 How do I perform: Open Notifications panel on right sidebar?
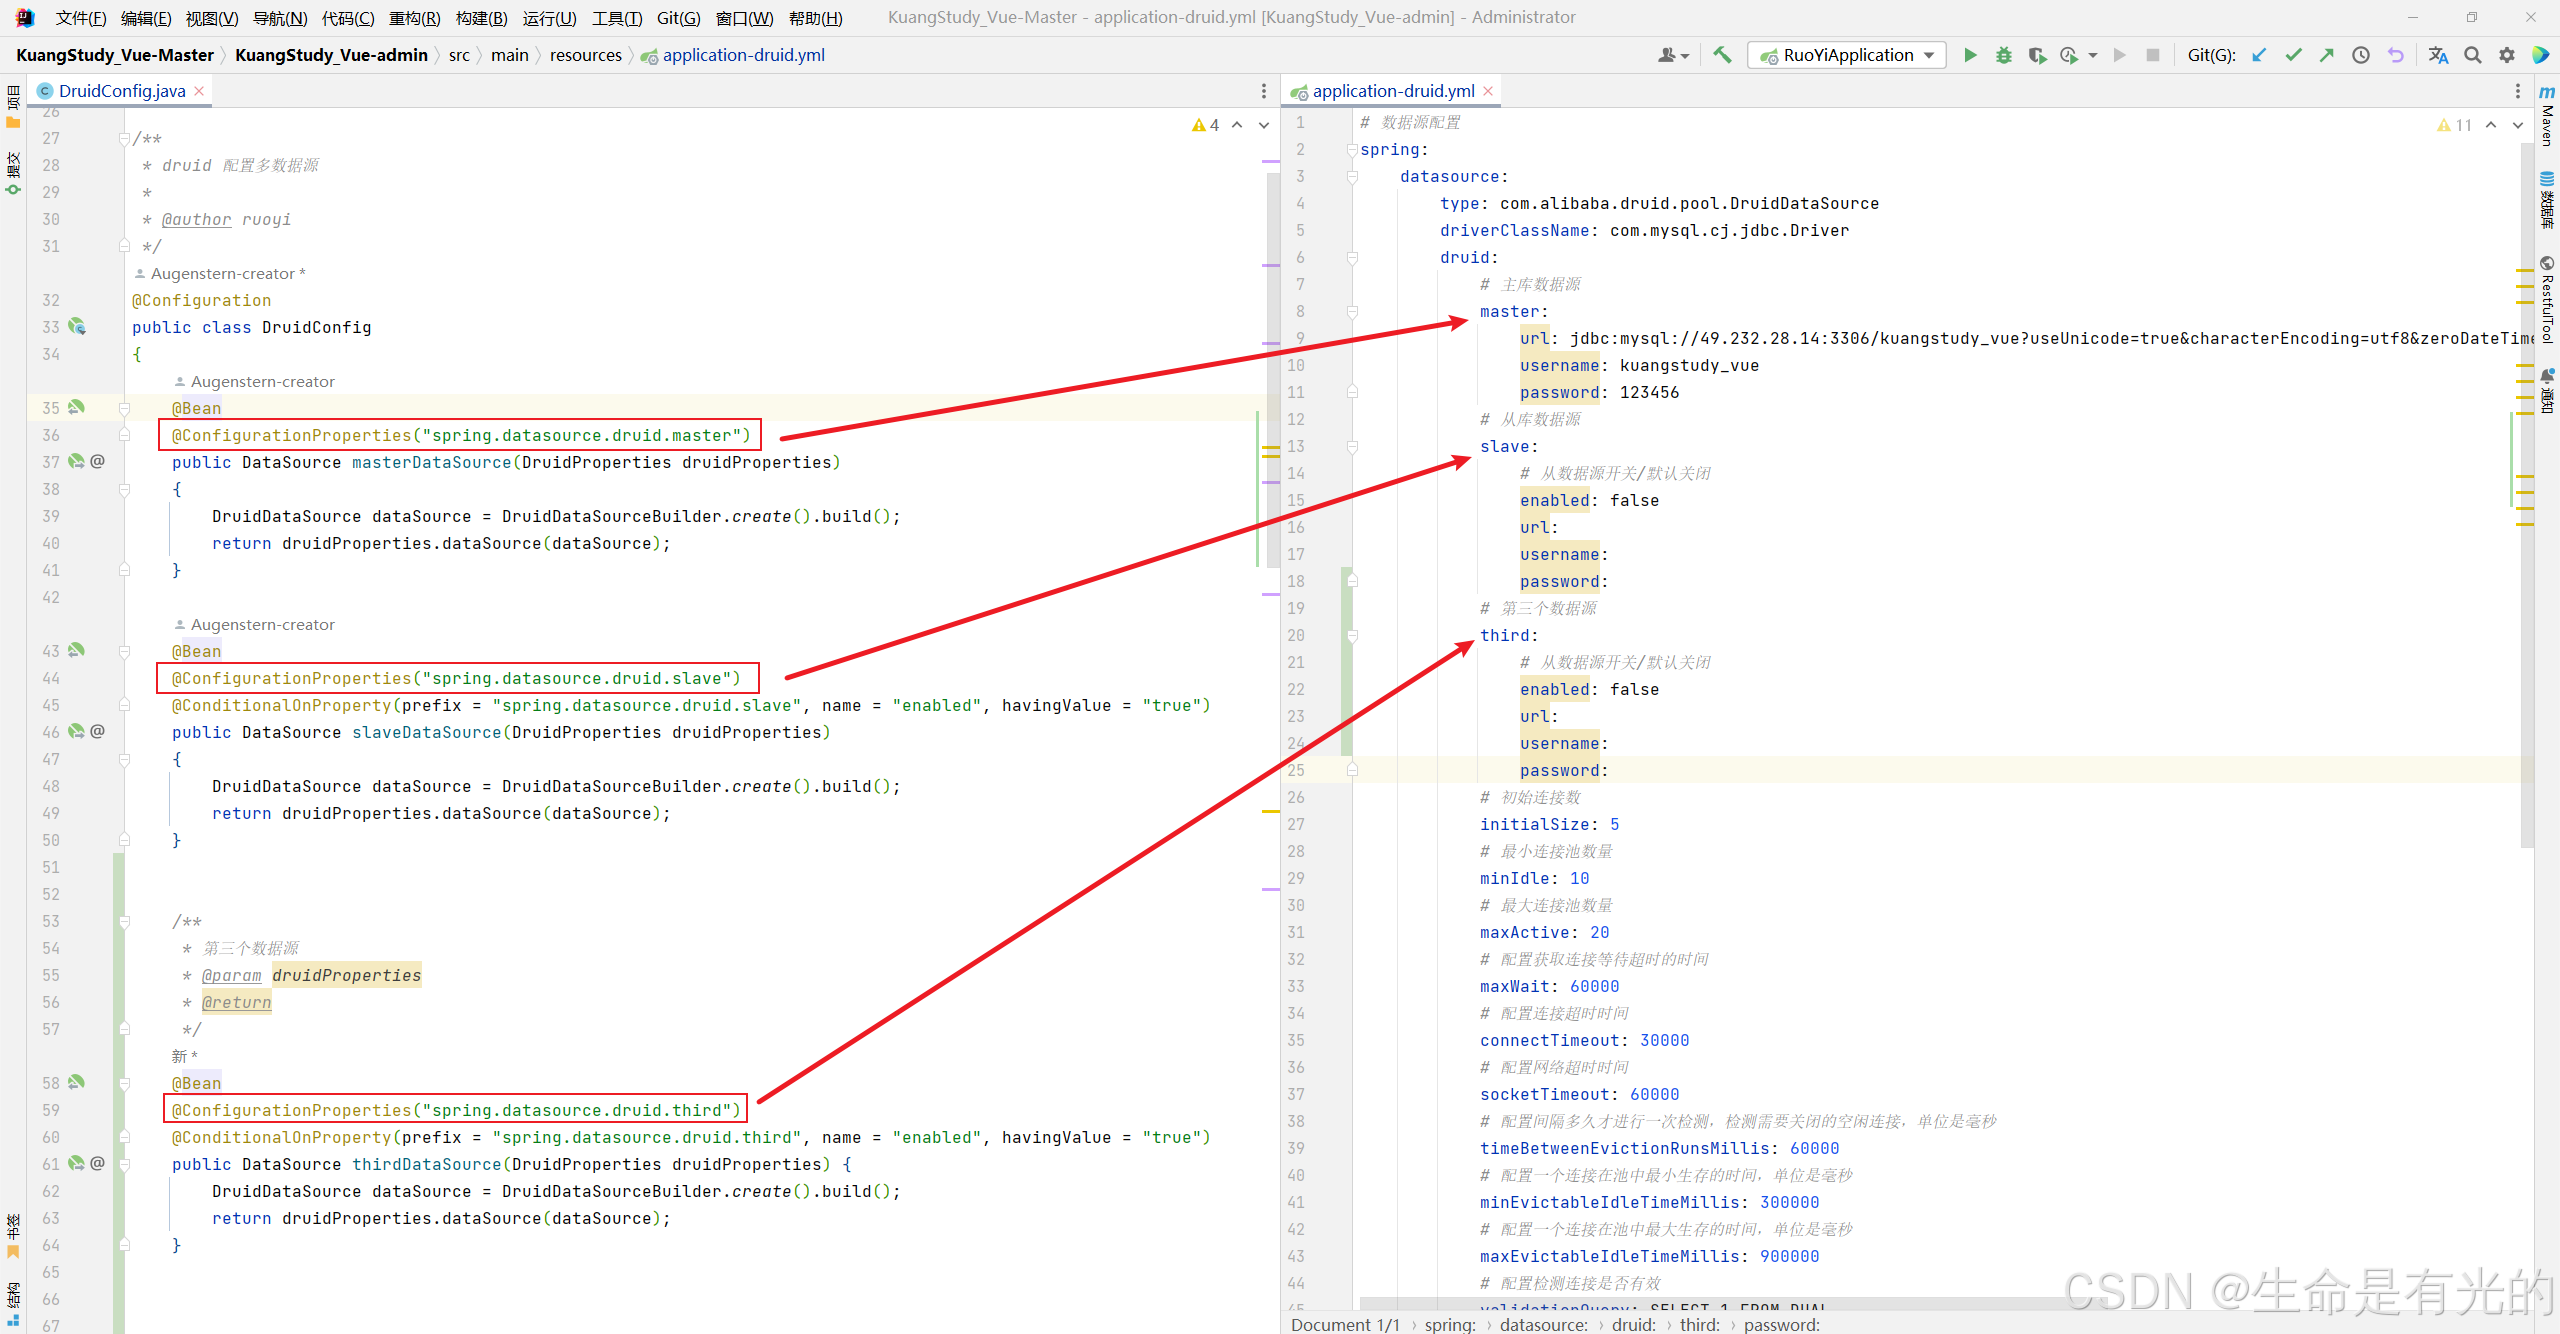2547,391
